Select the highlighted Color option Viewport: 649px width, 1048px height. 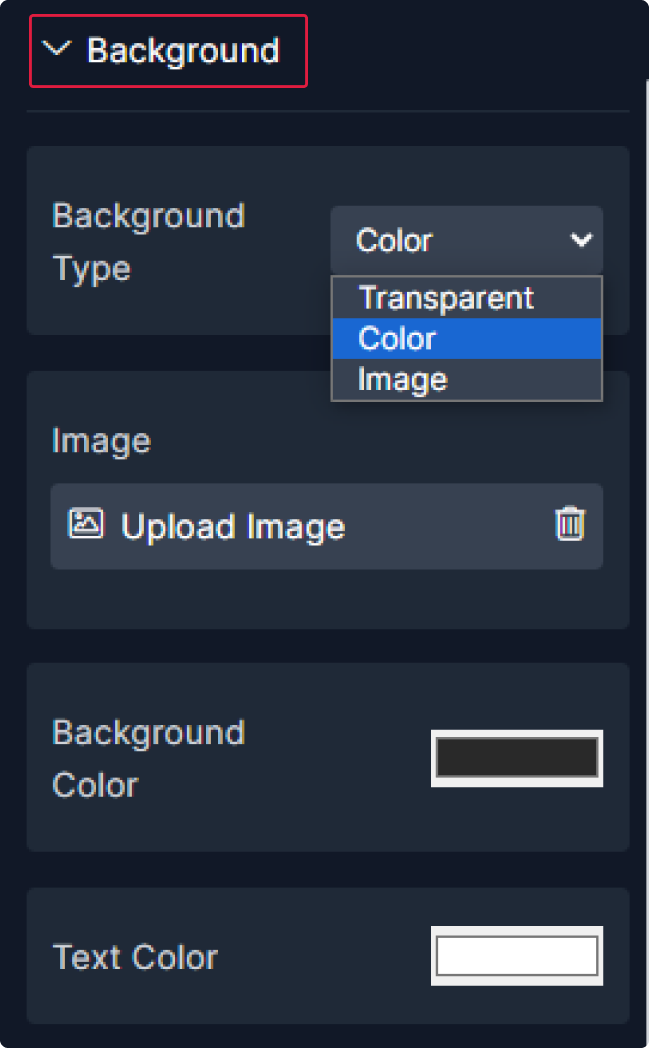tap(466, 339)
